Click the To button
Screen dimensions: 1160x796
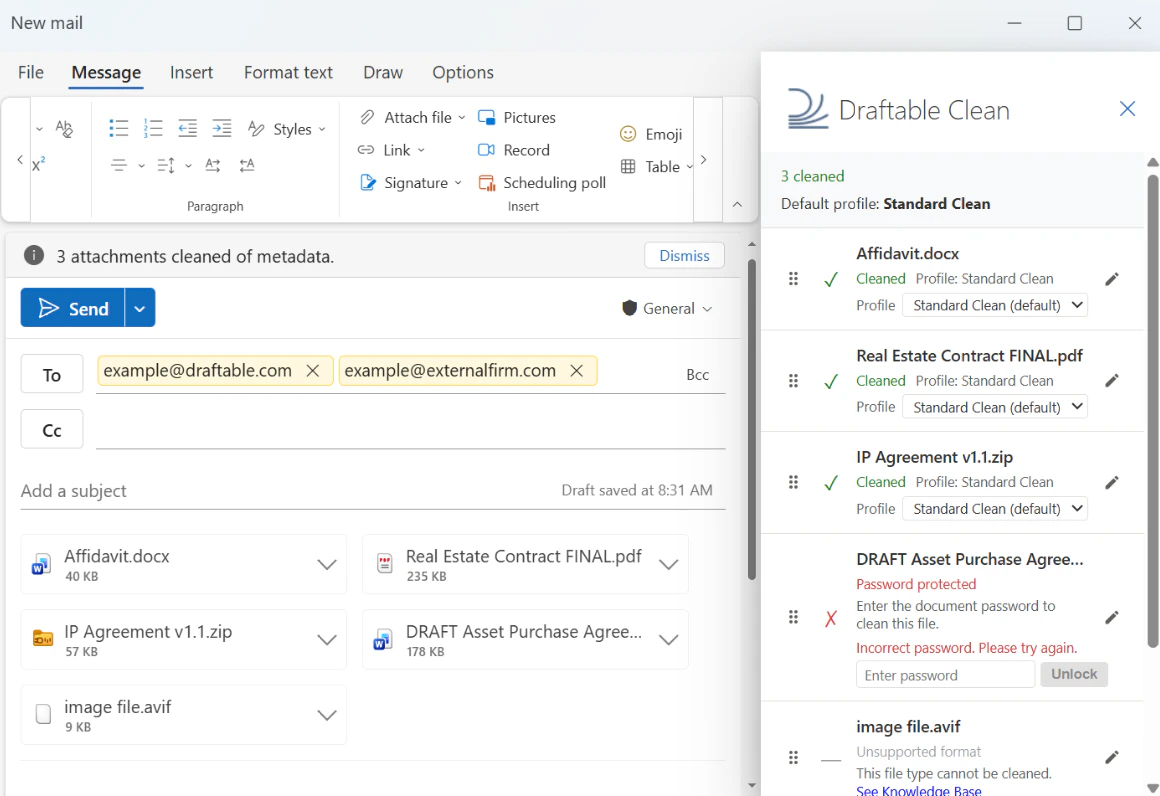pos(52,374)
